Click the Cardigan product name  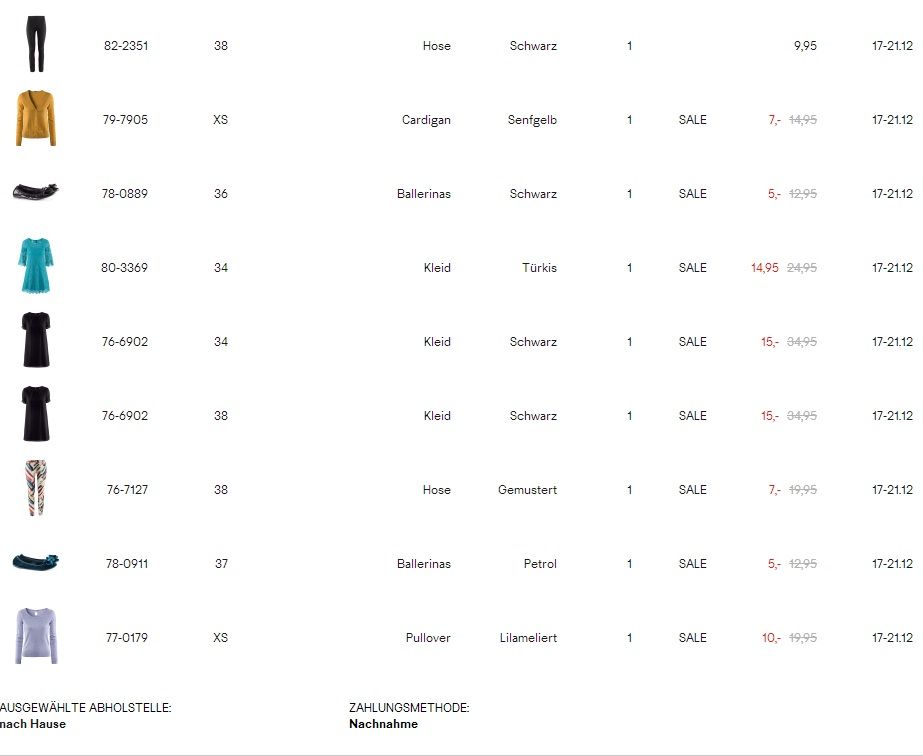pos(426,120)
